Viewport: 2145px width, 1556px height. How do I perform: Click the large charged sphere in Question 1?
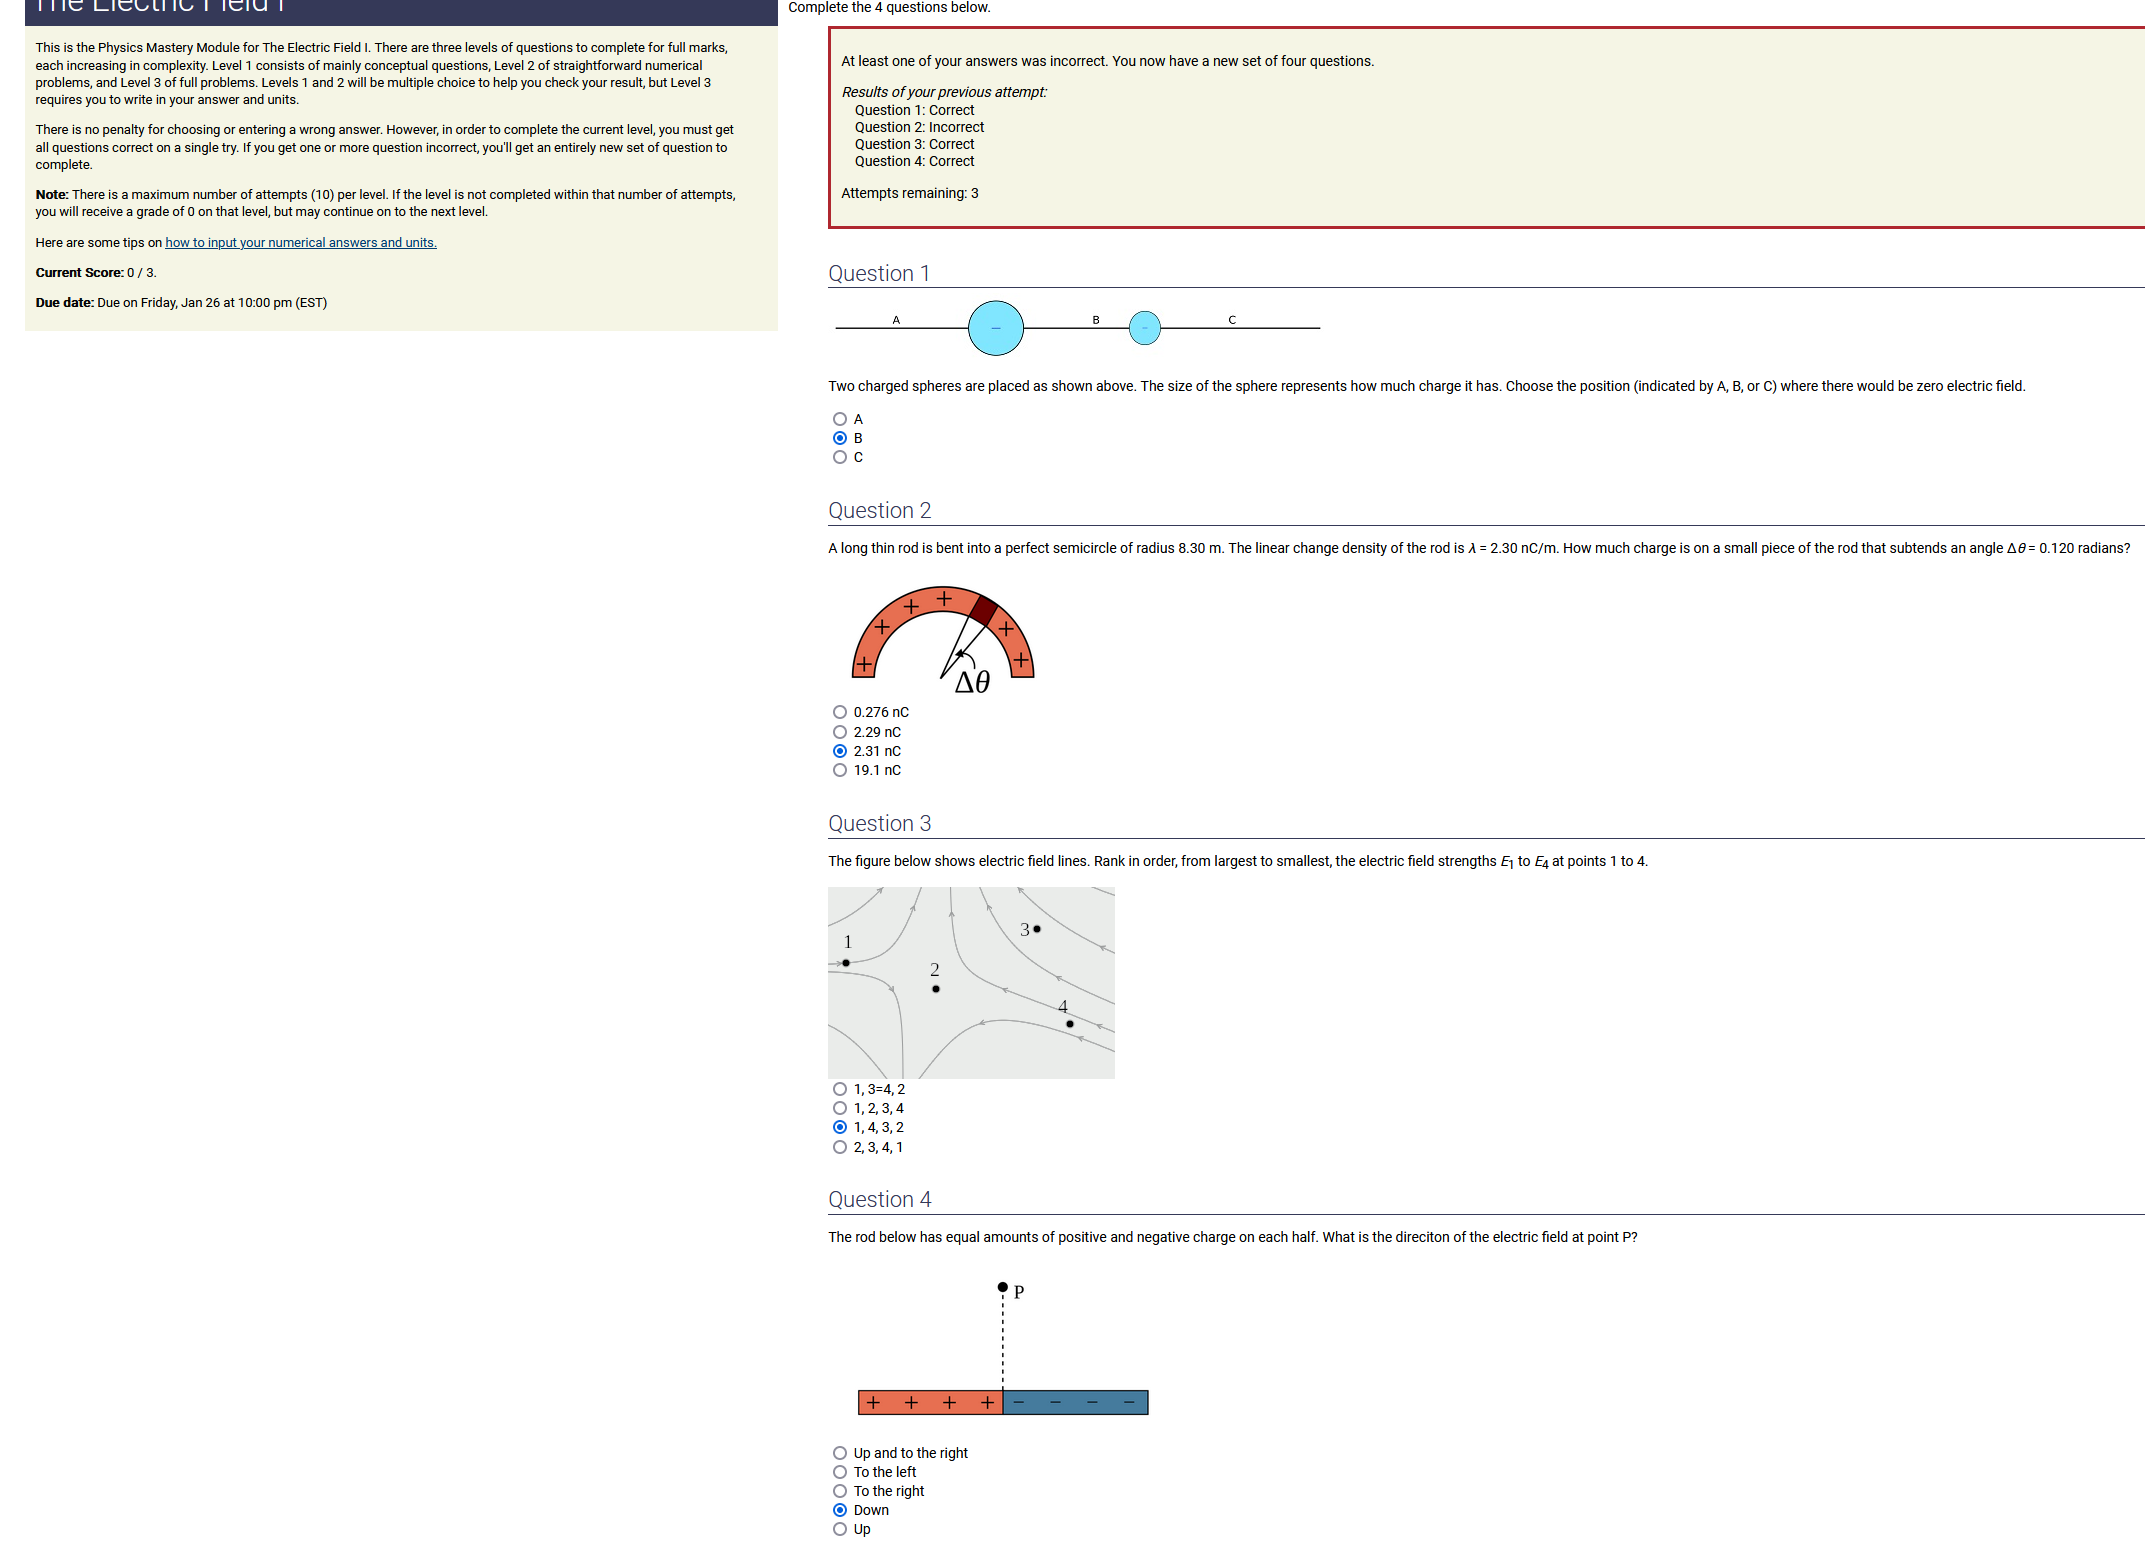point(995,328)
